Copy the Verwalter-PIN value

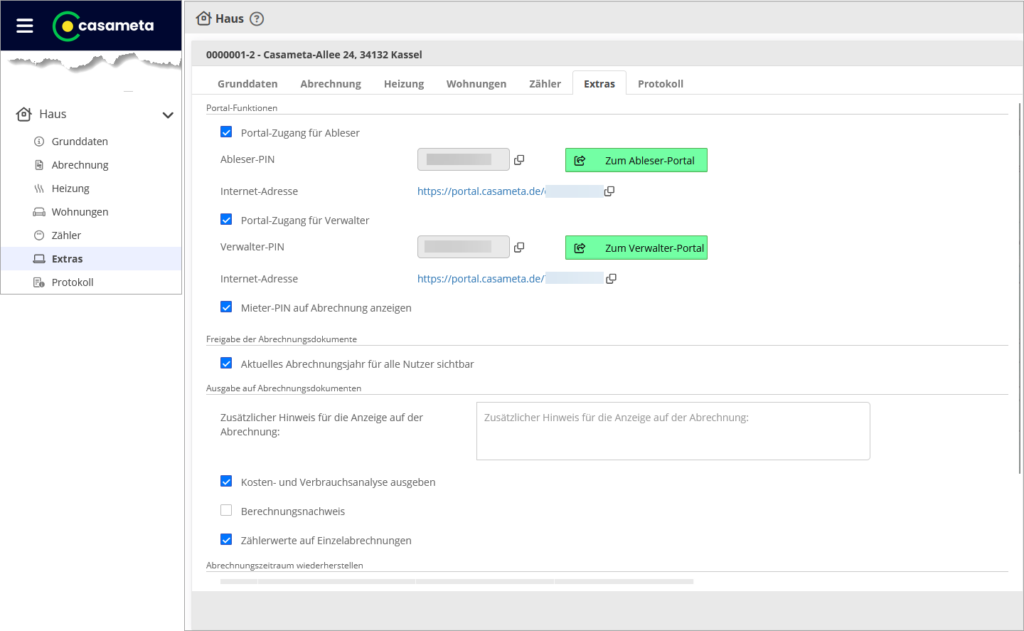point(519,247)
